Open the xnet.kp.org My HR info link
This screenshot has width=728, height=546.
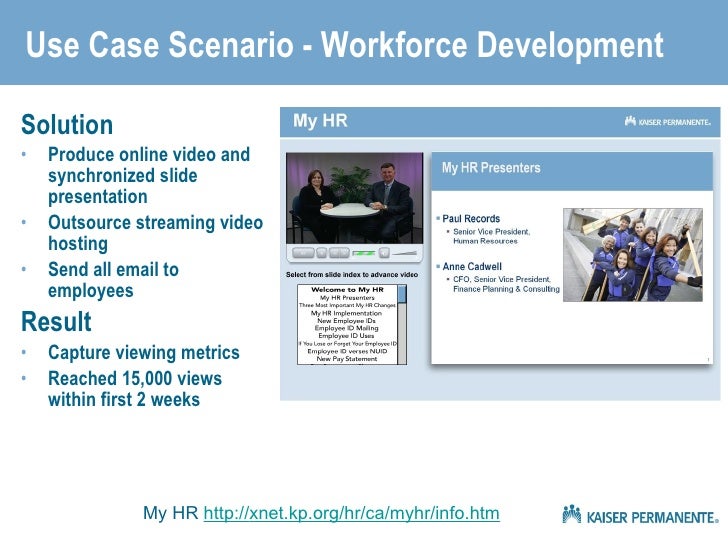point(351,513)
